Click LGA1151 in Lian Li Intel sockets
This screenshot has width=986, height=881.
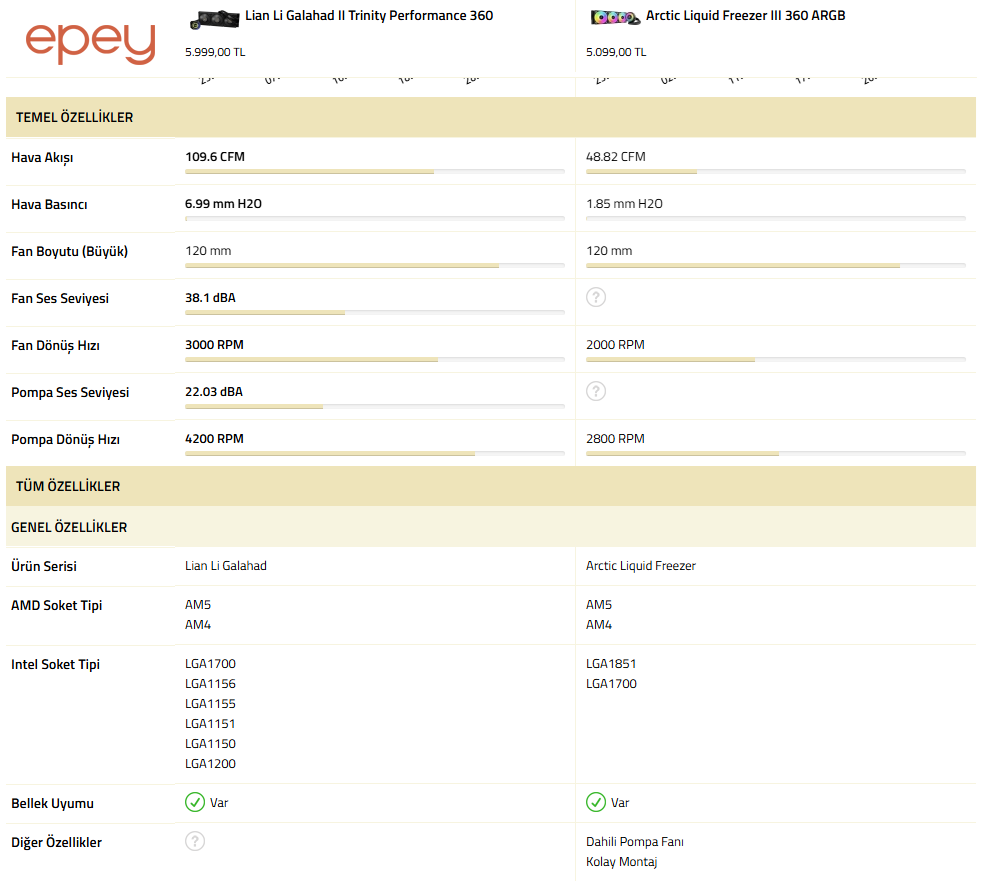point(210,724)
